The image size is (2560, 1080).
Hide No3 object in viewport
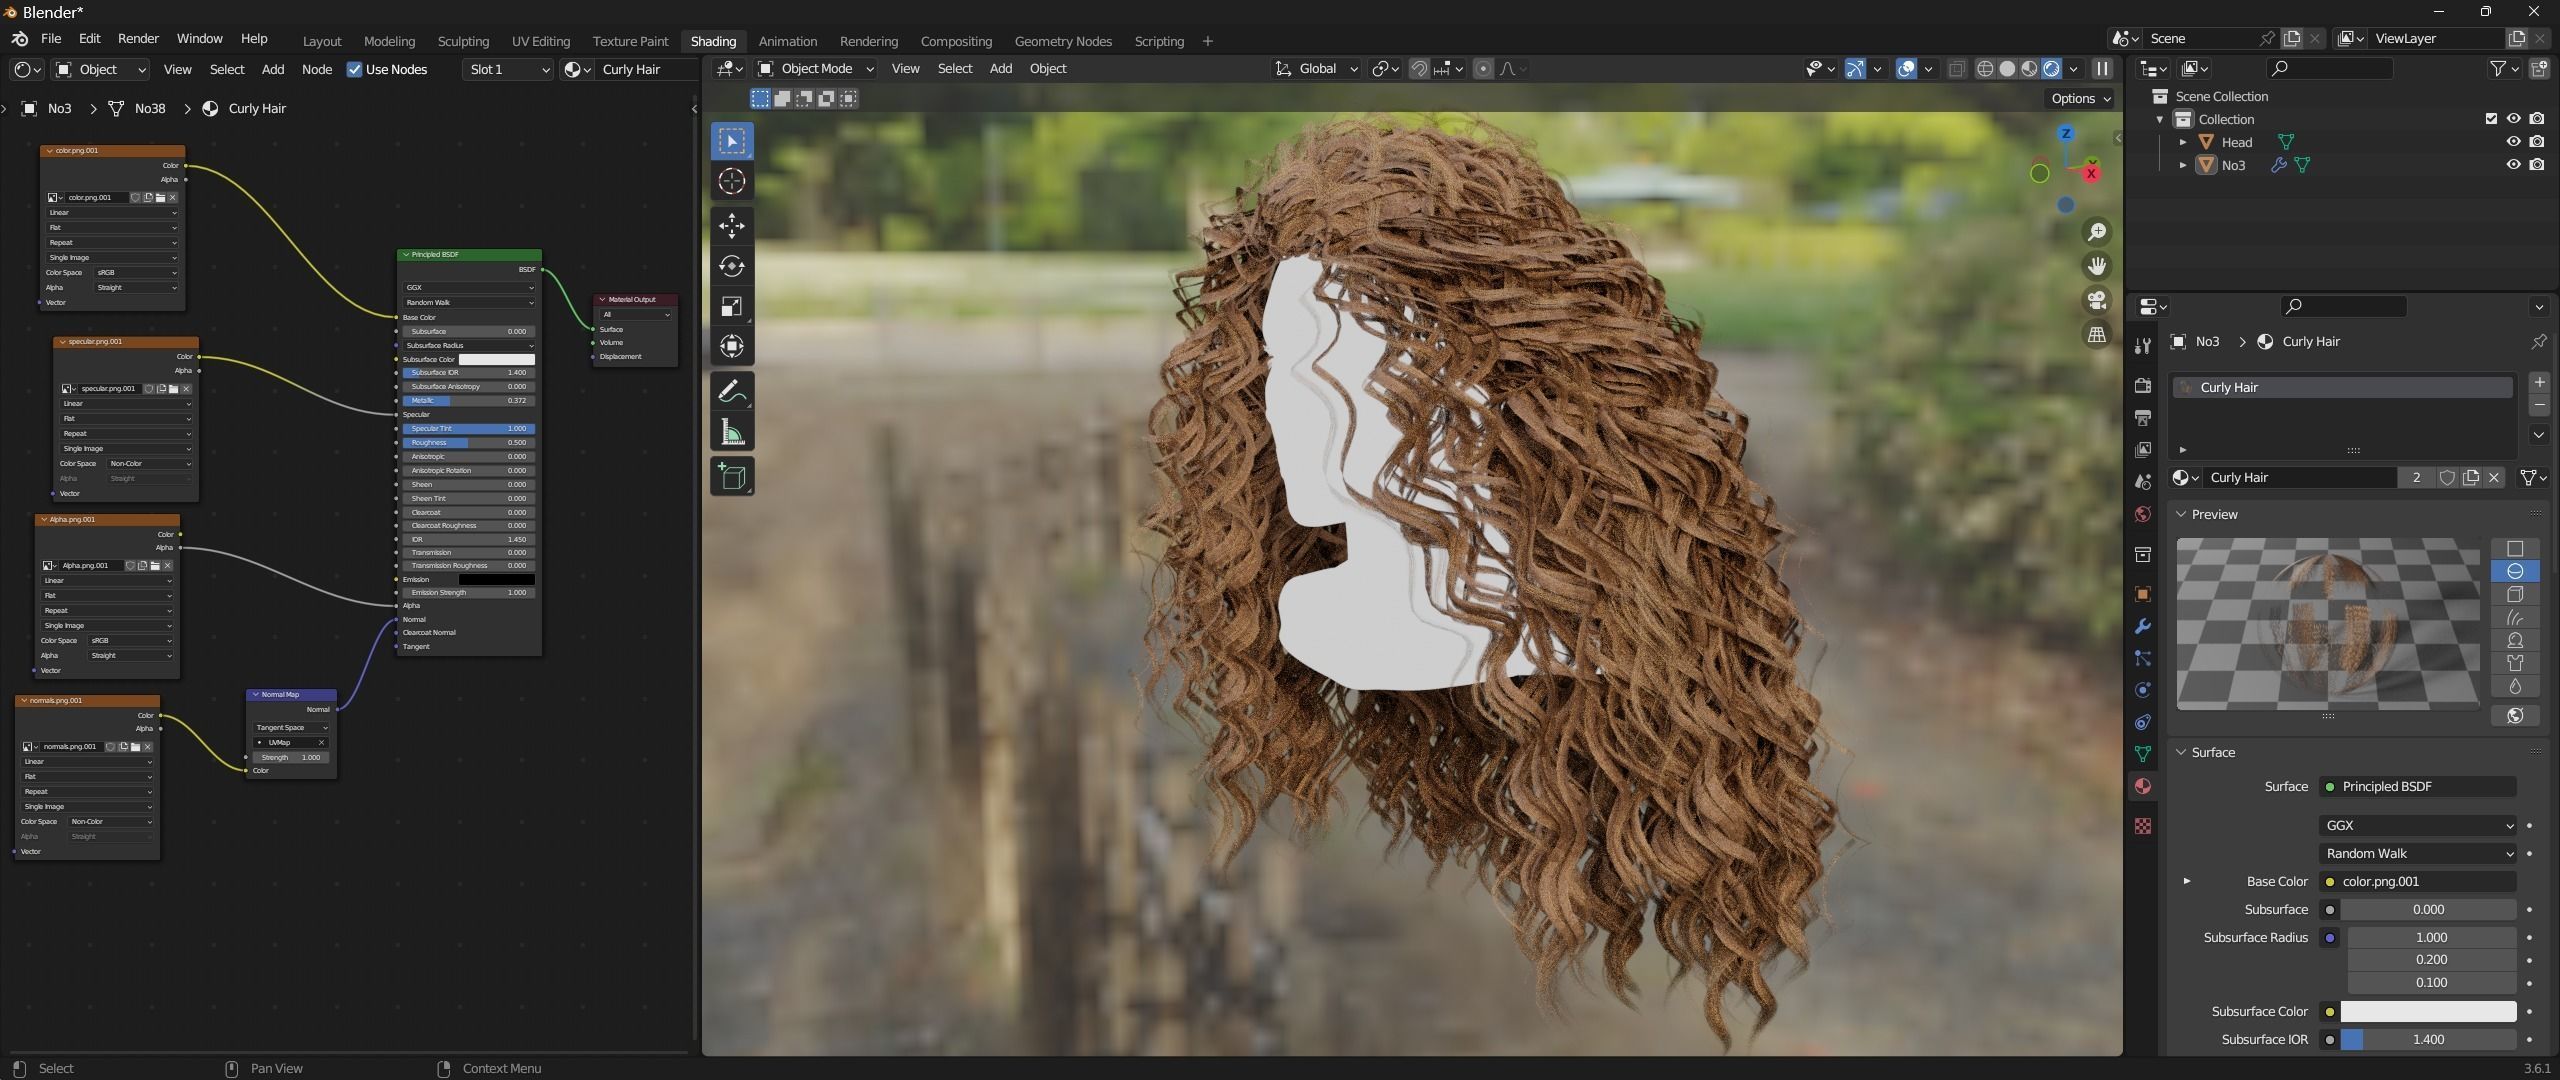(x=2513, y=165)
